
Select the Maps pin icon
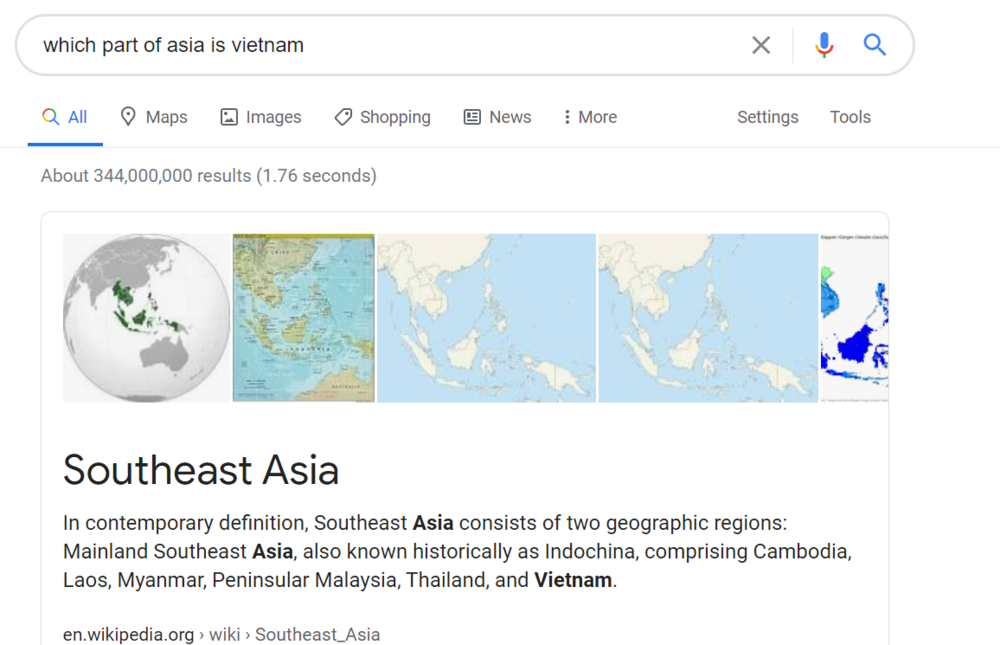[128, 117]
